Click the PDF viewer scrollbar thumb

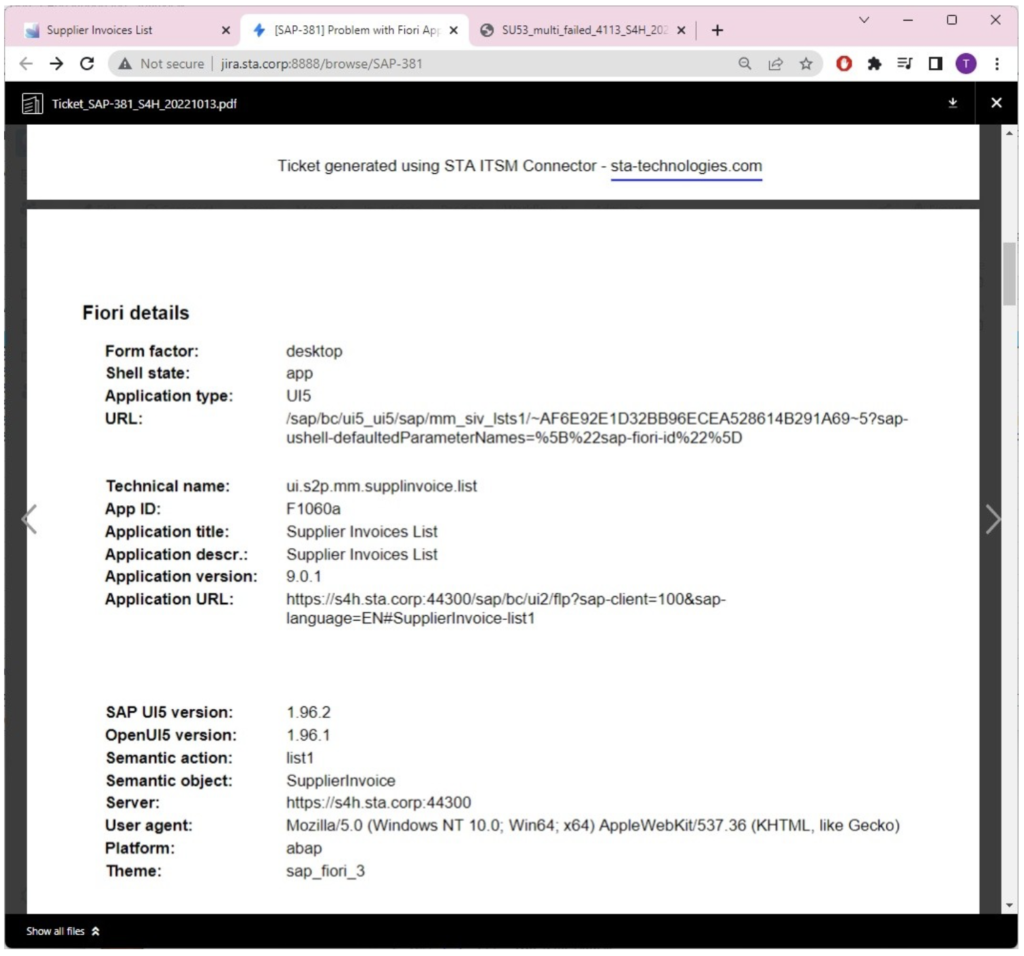1010,274
